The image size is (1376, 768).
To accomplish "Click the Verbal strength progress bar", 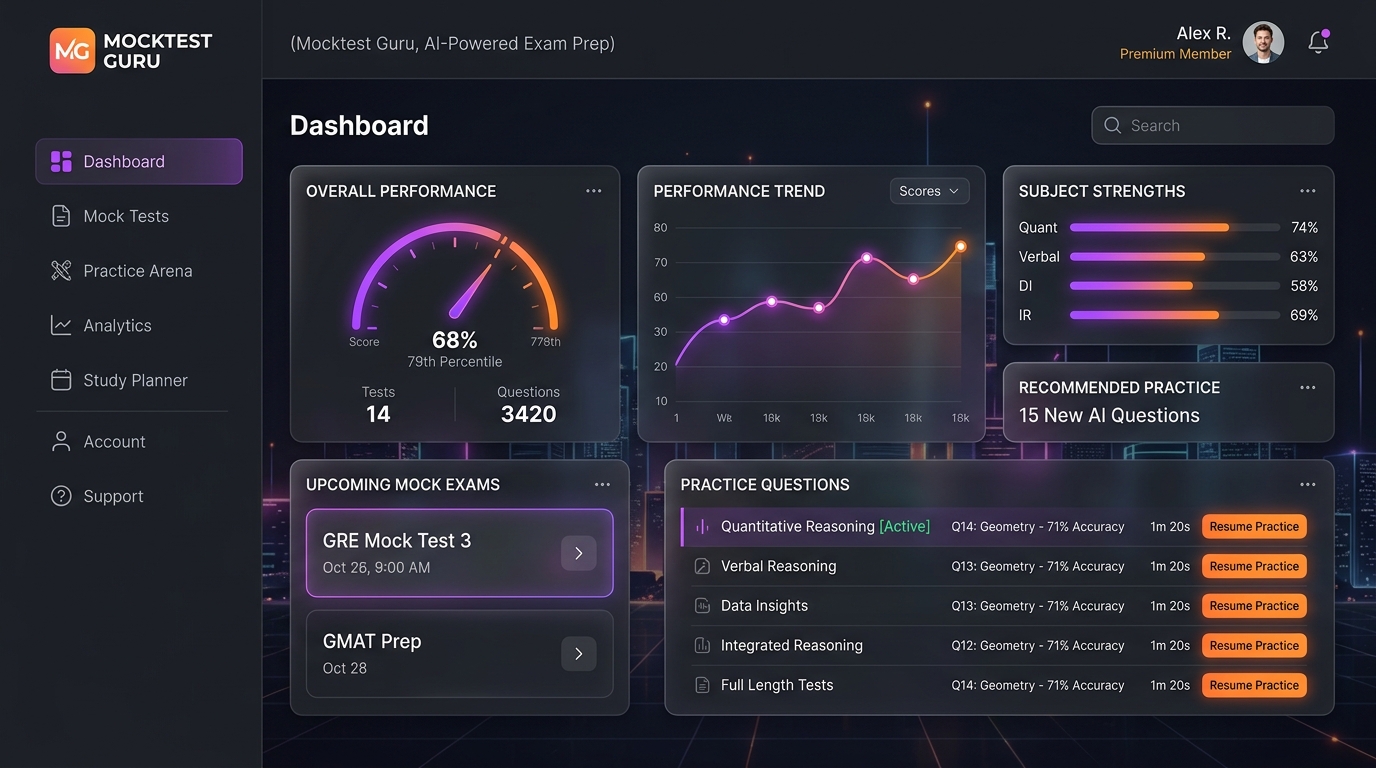I will [x=1175, y=257].
